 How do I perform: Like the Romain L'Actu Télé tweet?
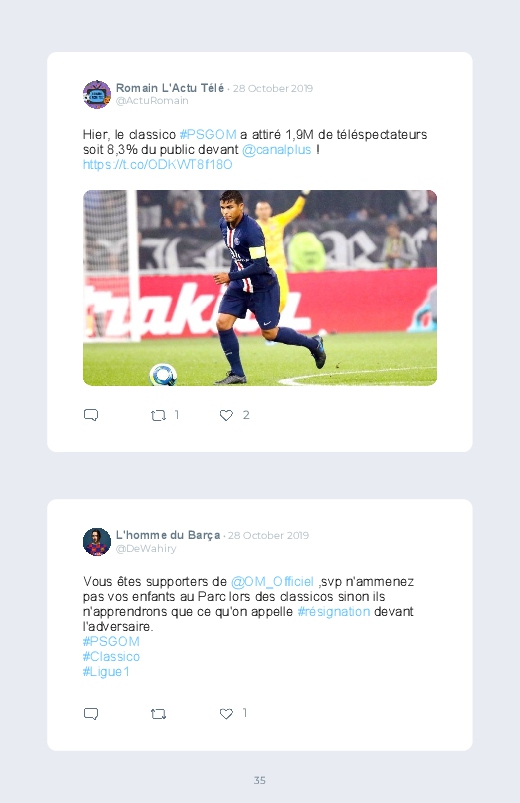coord(226,415)
